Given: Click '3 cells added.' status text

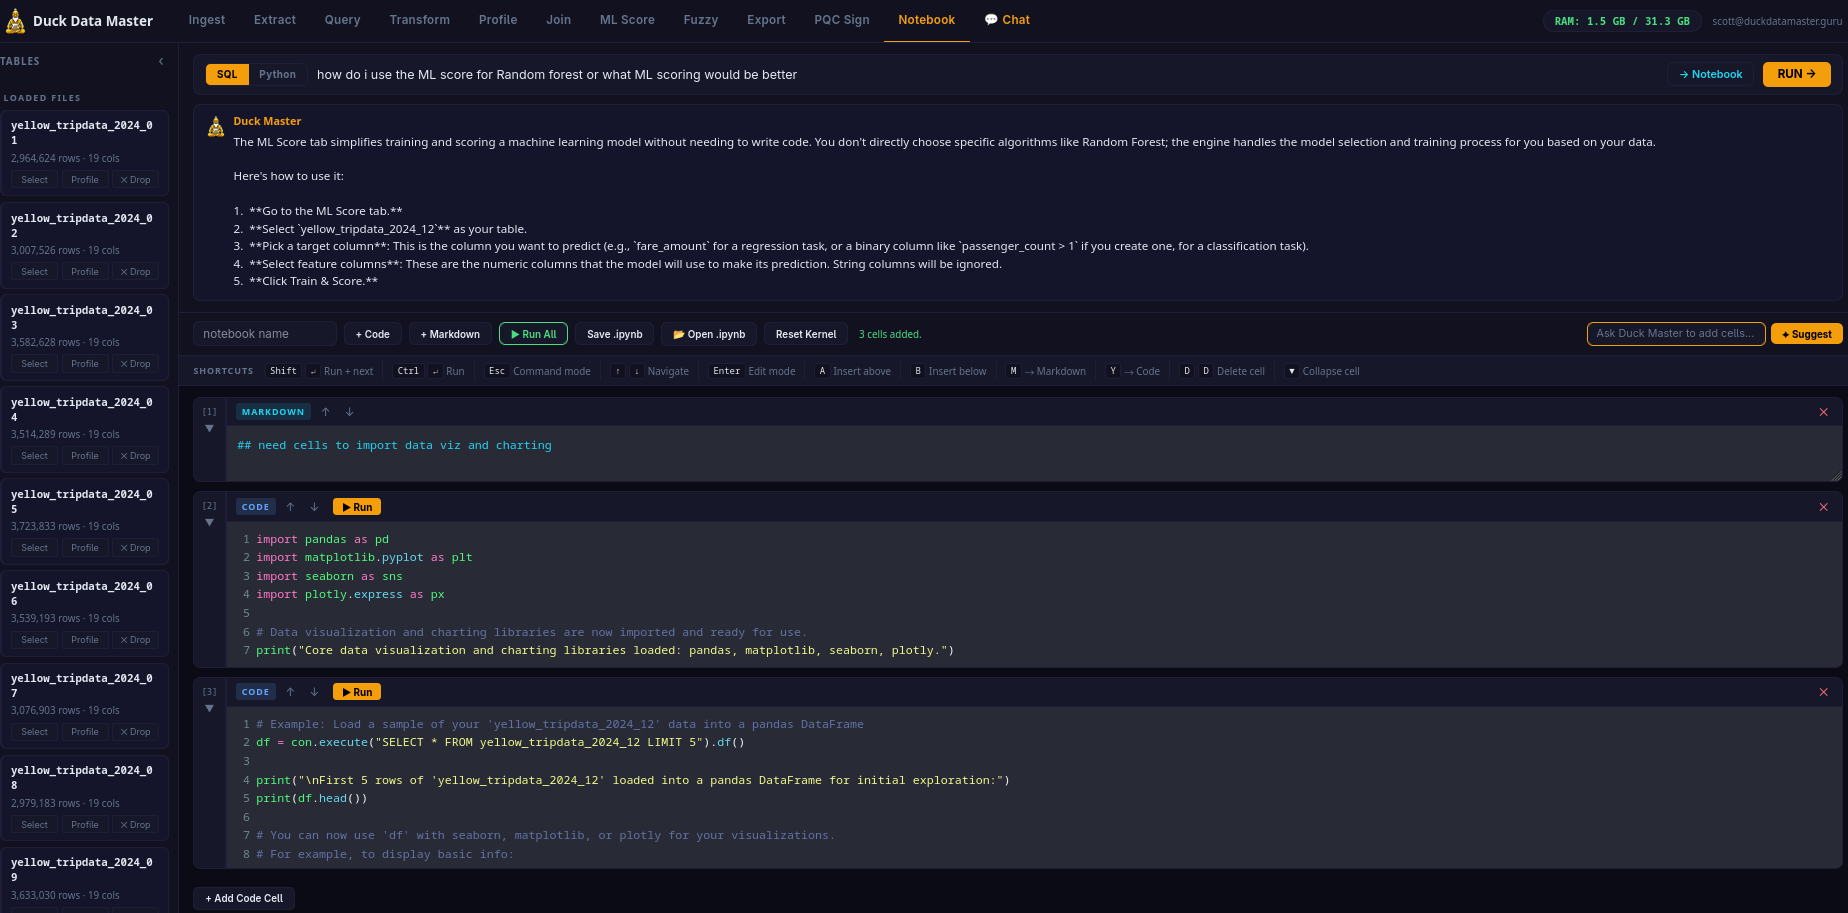Looking at the screenshot, I should click(x=890, y=334).
